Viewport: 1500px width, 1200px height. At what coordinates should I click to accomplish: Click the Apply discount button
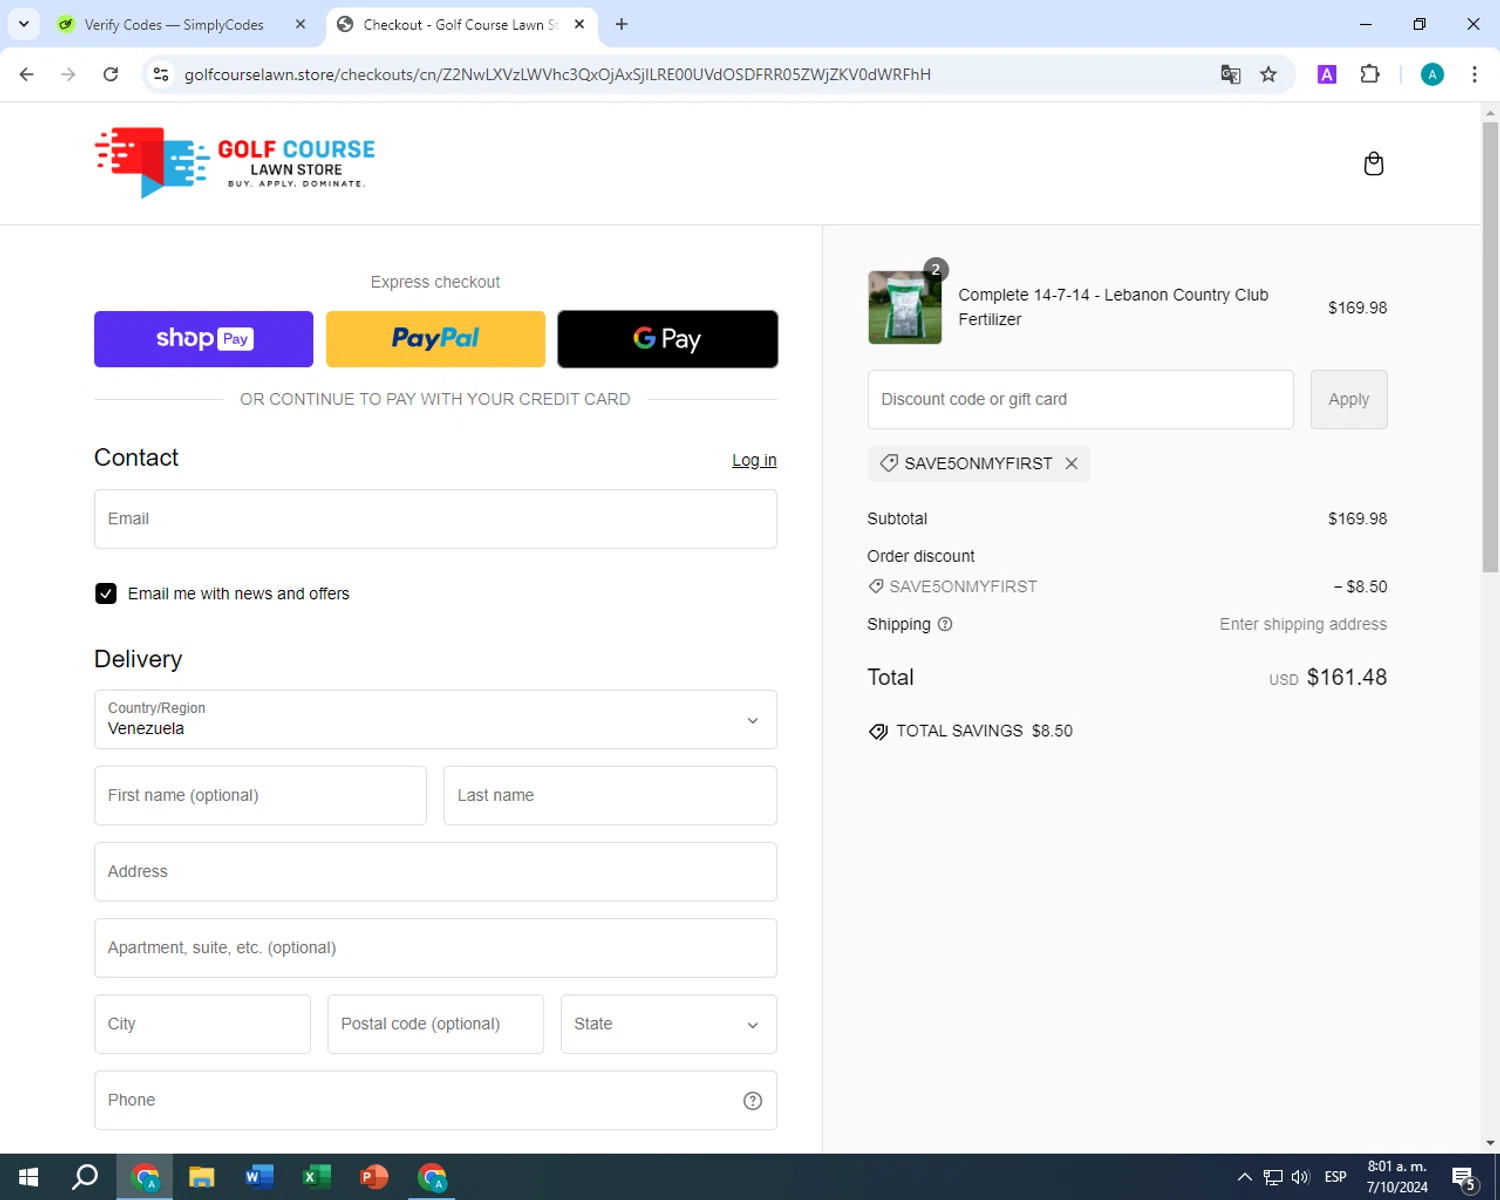[1348, 399]
